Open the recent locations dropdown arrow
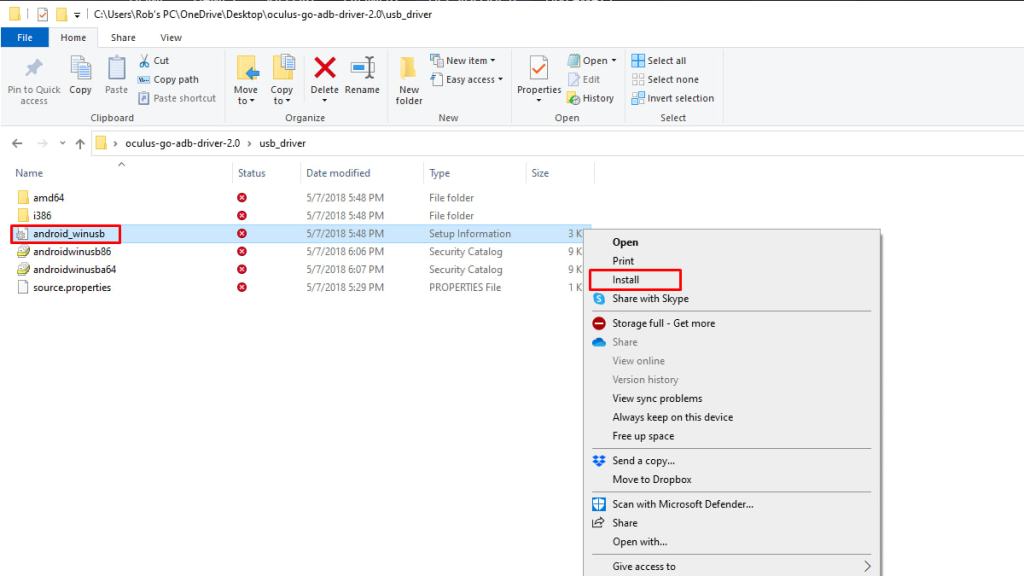This screenshot has width=1024, height=576. (62, 144)
